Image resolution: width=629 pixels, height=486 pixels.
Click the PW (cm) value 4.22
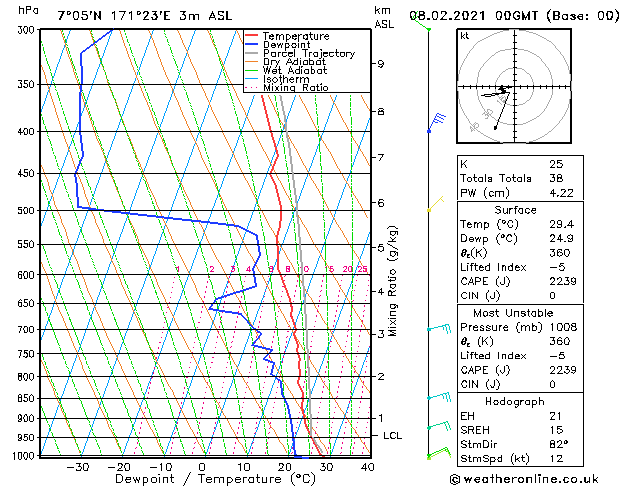561,193
